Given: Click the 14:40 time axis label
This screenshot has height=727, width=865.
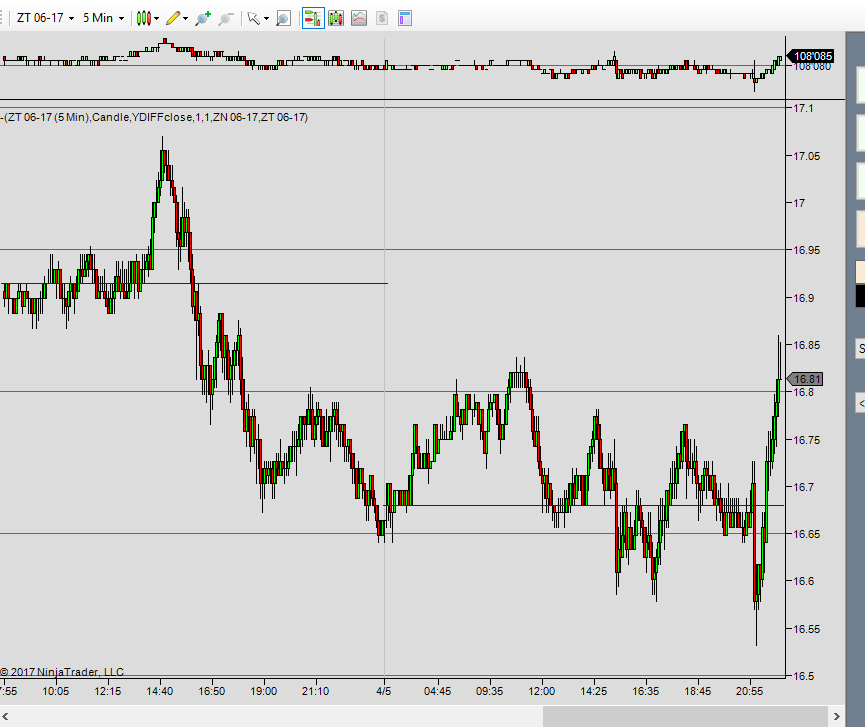Looking at the screenshot, I should click(159, 691).
